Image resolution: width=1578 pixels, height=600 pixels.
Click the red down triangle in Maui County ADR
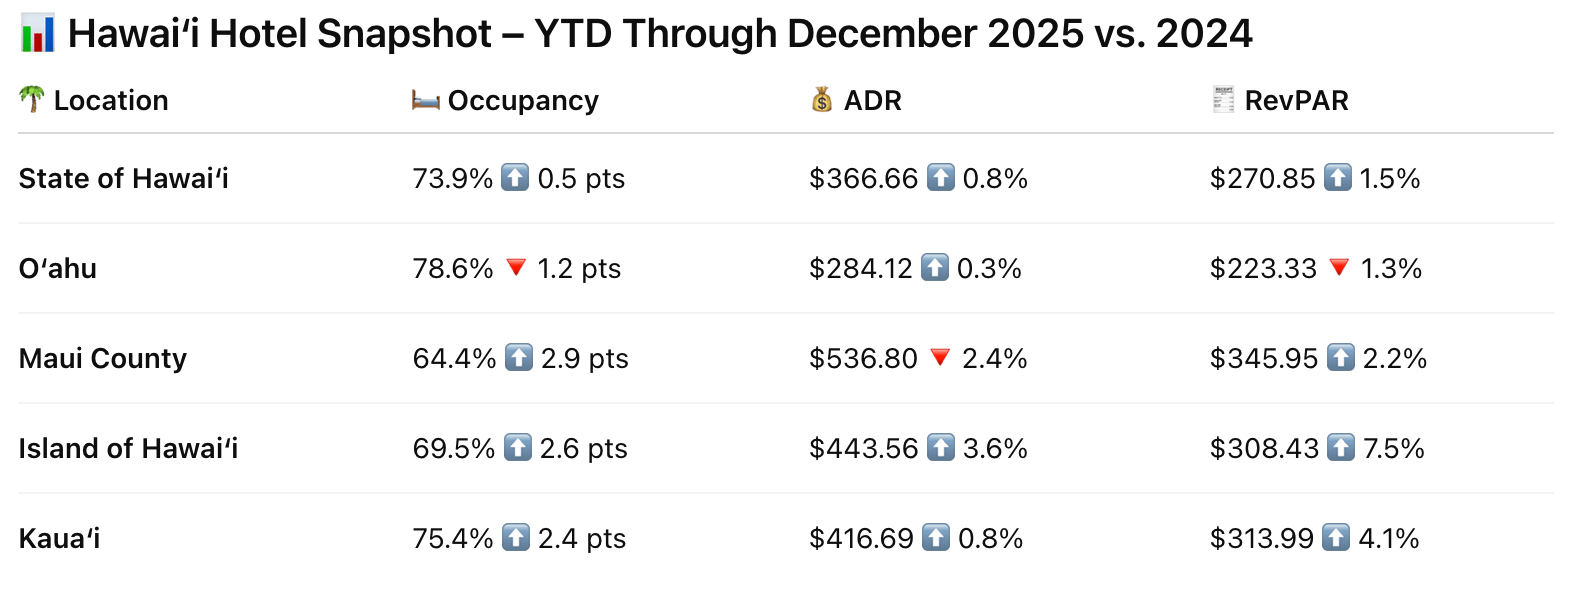coord(940,358)
